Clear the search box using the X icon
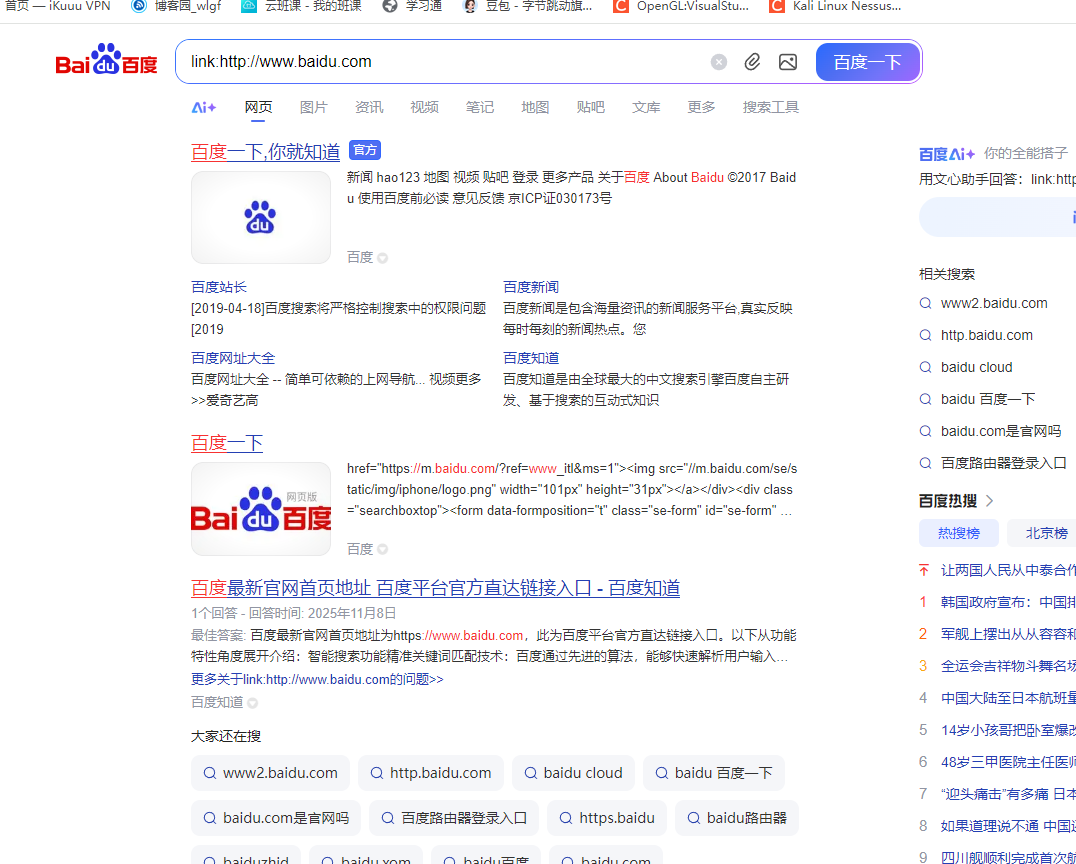Screen dimensions: 1076x864 [x=718, y=61]
